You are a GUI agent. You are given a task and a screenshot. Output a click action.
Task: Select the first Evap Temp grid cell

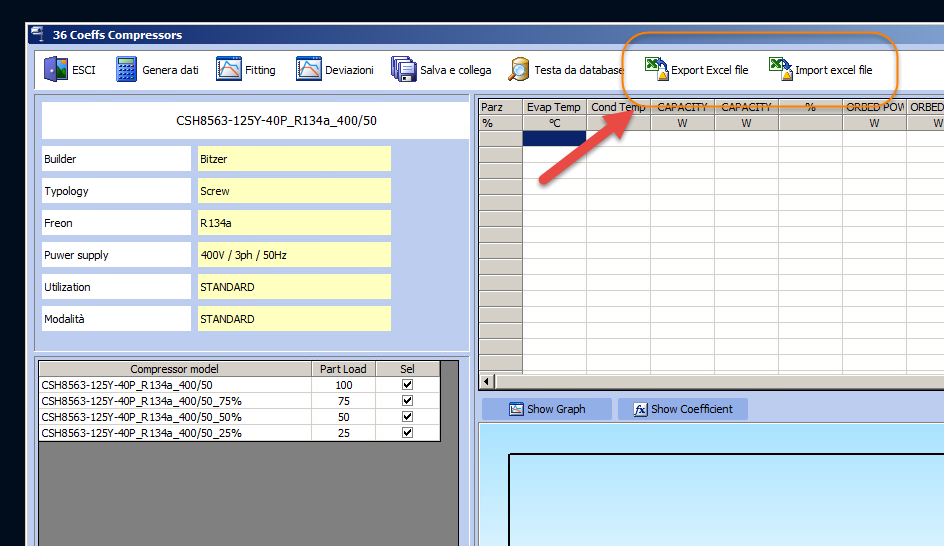pos(554,139)
